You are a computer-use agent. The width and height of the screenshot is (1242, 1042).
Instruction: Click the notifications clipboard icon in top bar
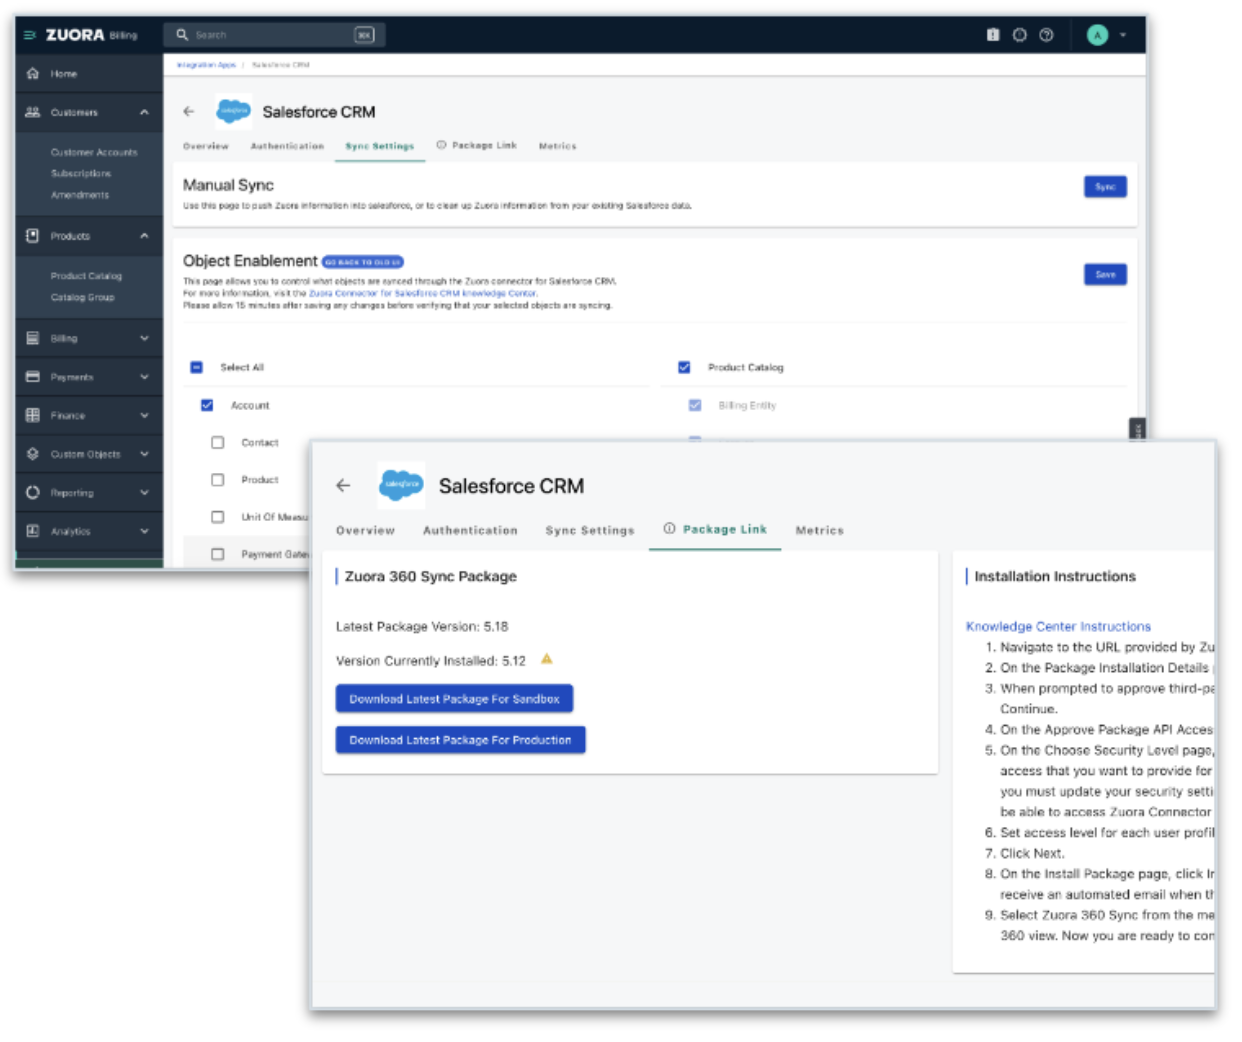tap(993, 34)
